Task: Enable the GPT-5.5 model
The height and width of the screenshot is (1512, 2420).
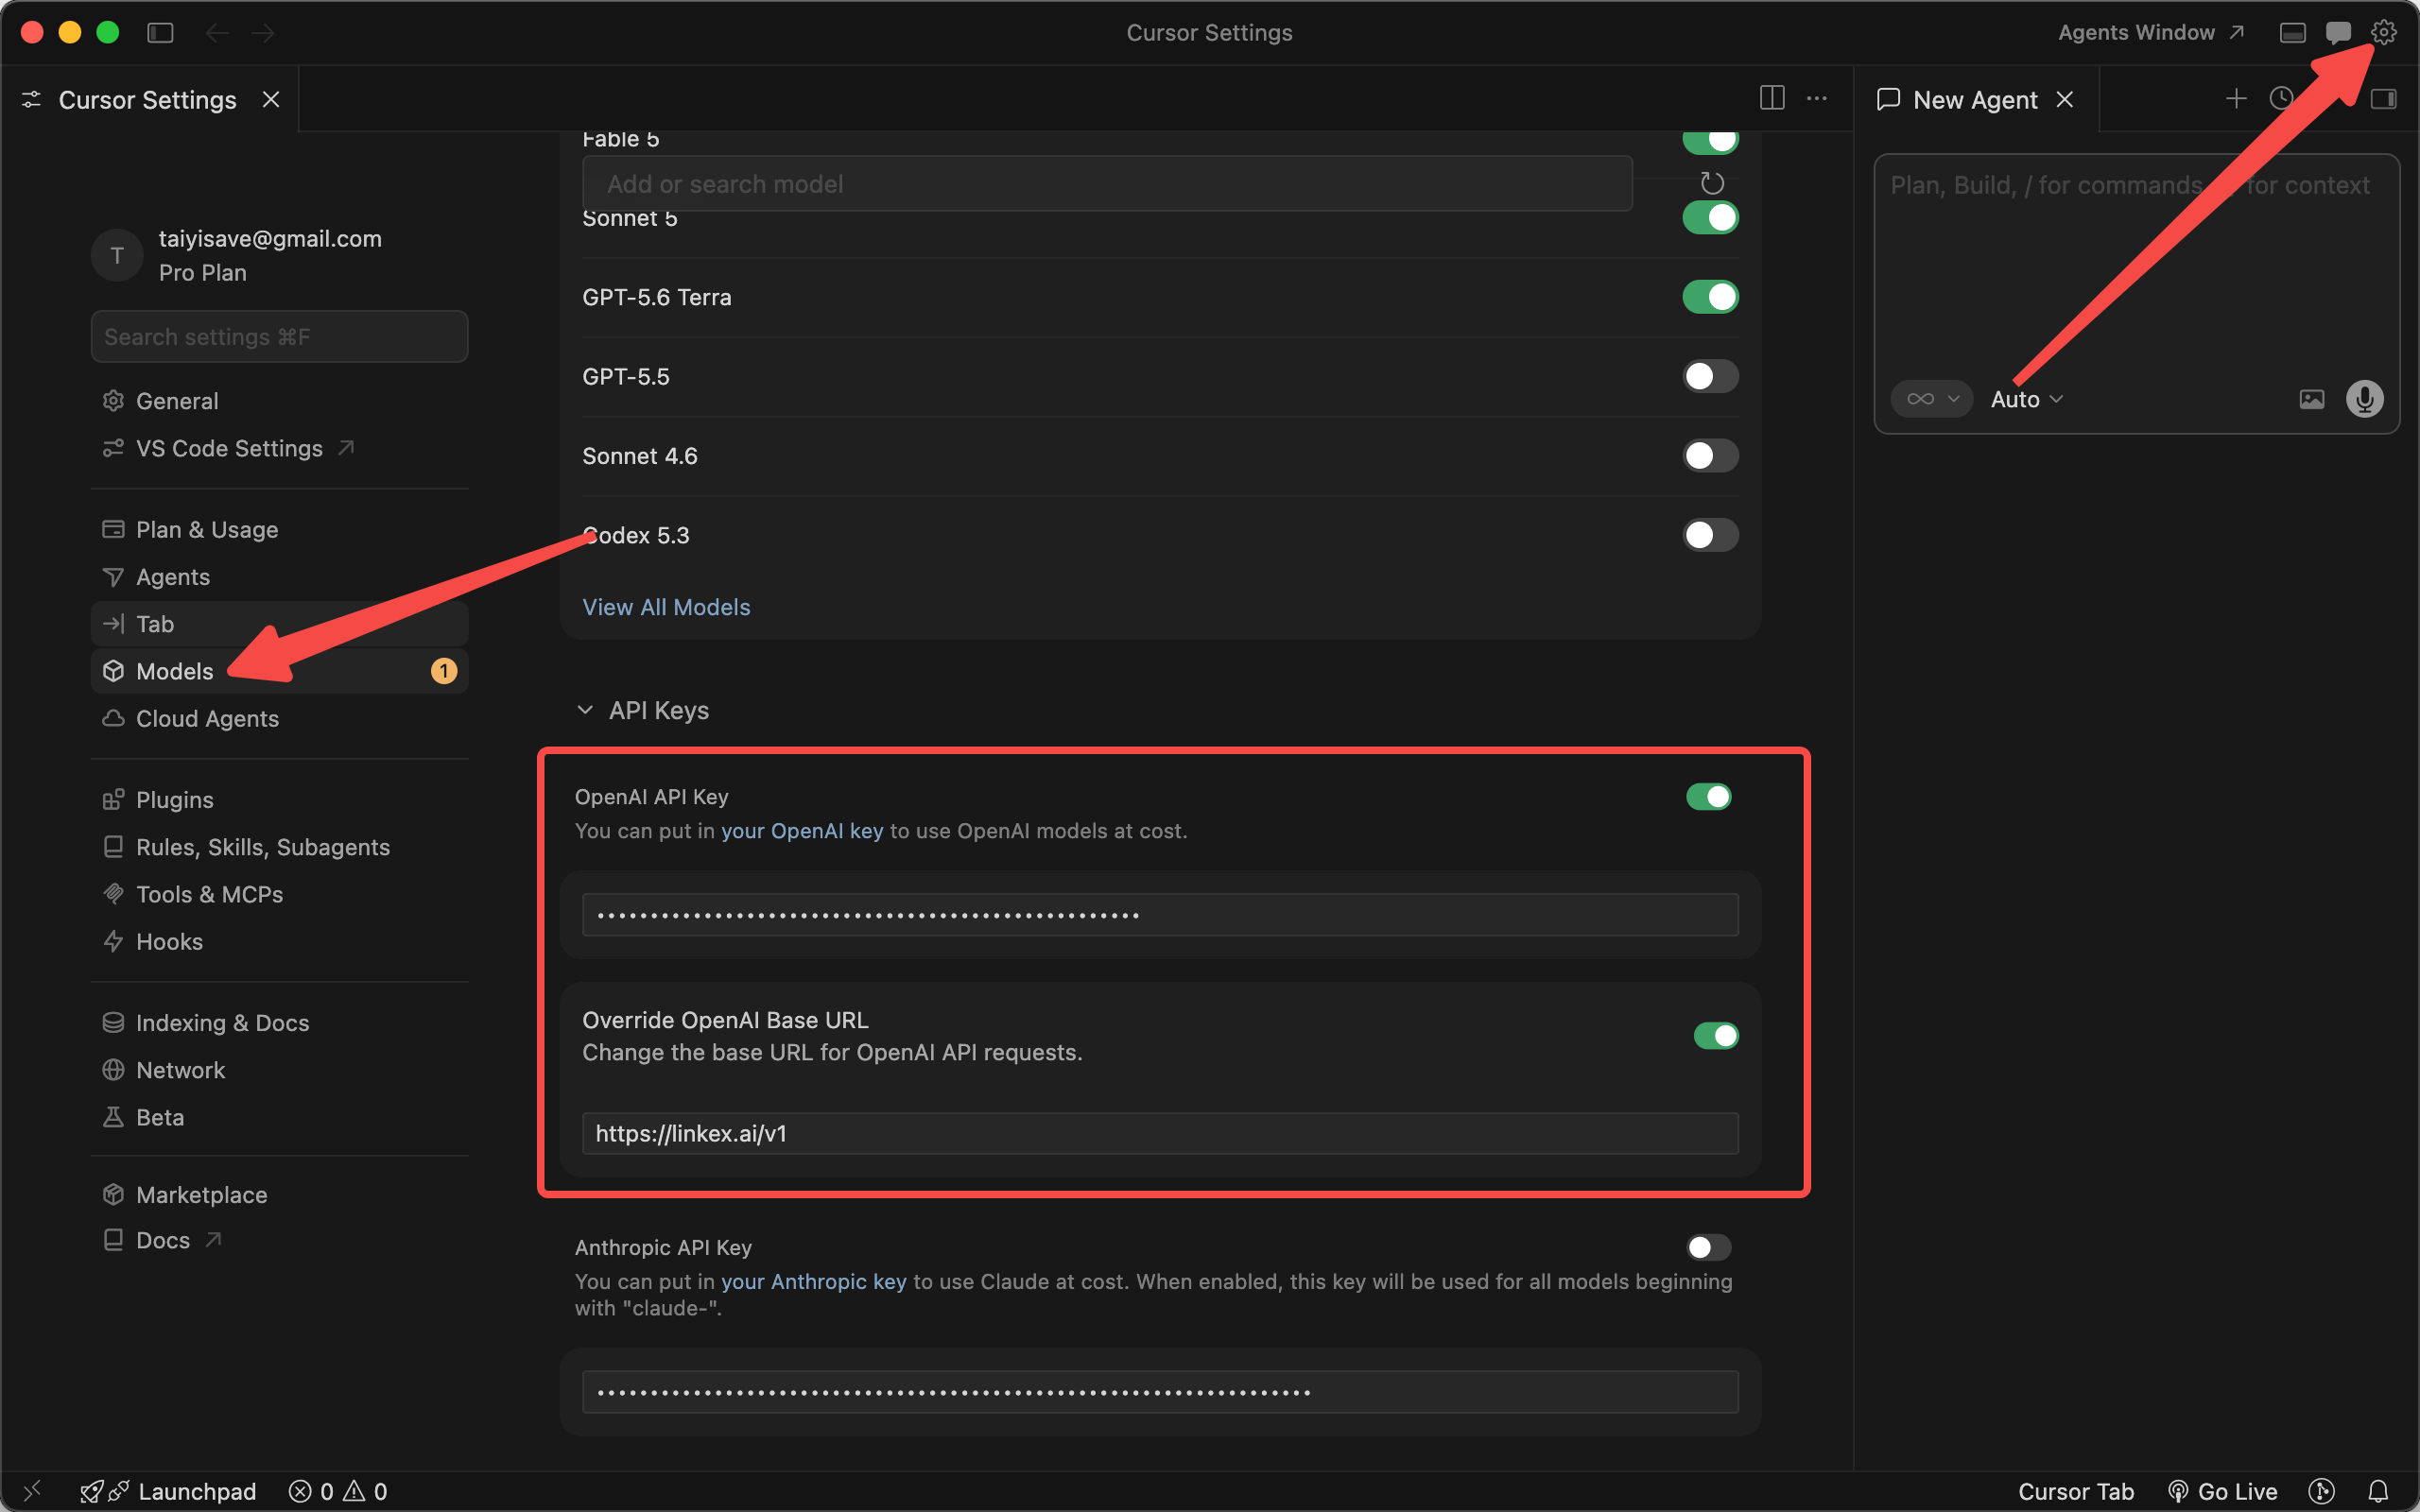Action: pos(1710,376)
